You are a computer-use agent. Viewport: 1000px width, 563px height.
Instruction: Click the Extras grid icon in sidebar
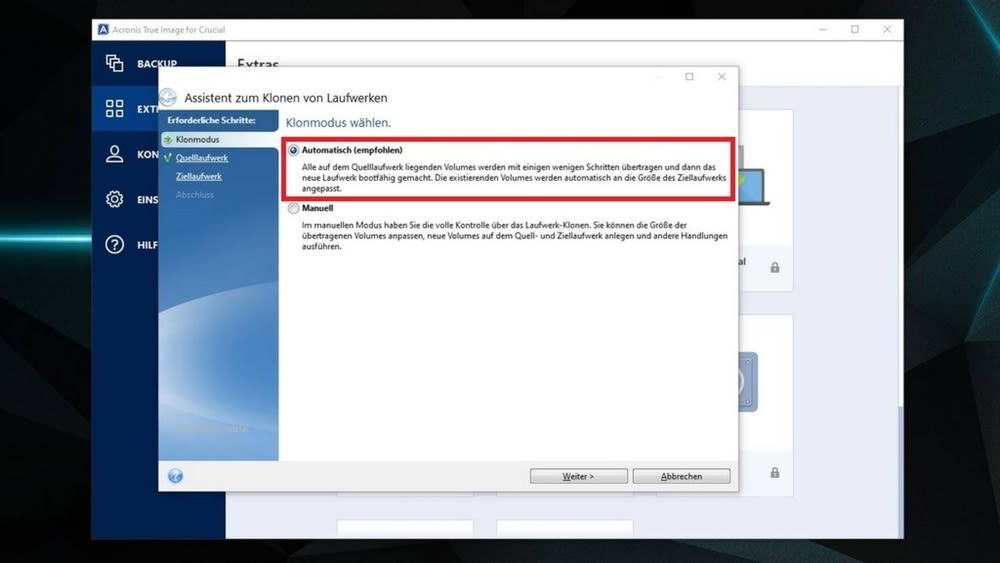(x=115, y=108)
